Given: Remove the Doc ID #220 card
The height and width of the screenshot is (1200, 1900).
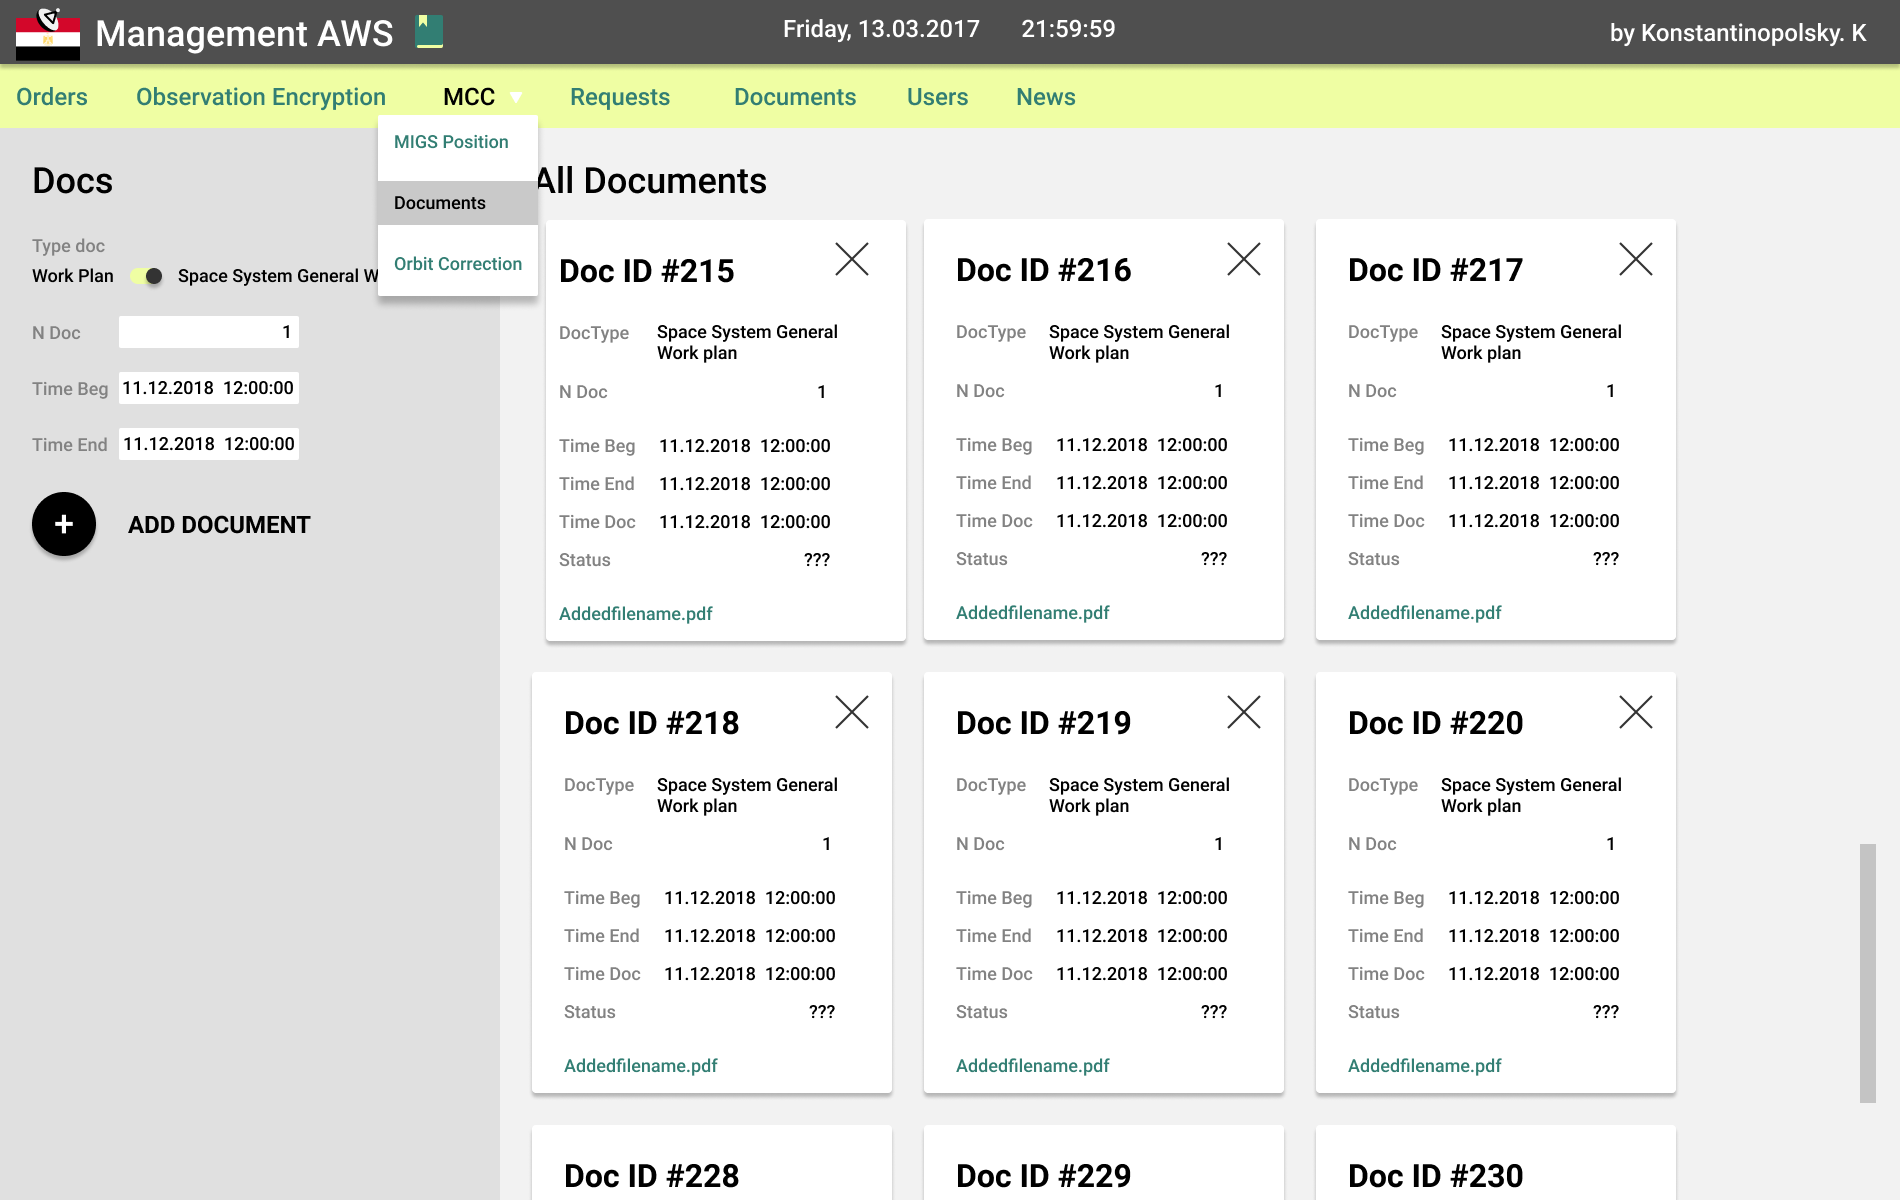Looking at the screenshot, I should [1635, 713].
